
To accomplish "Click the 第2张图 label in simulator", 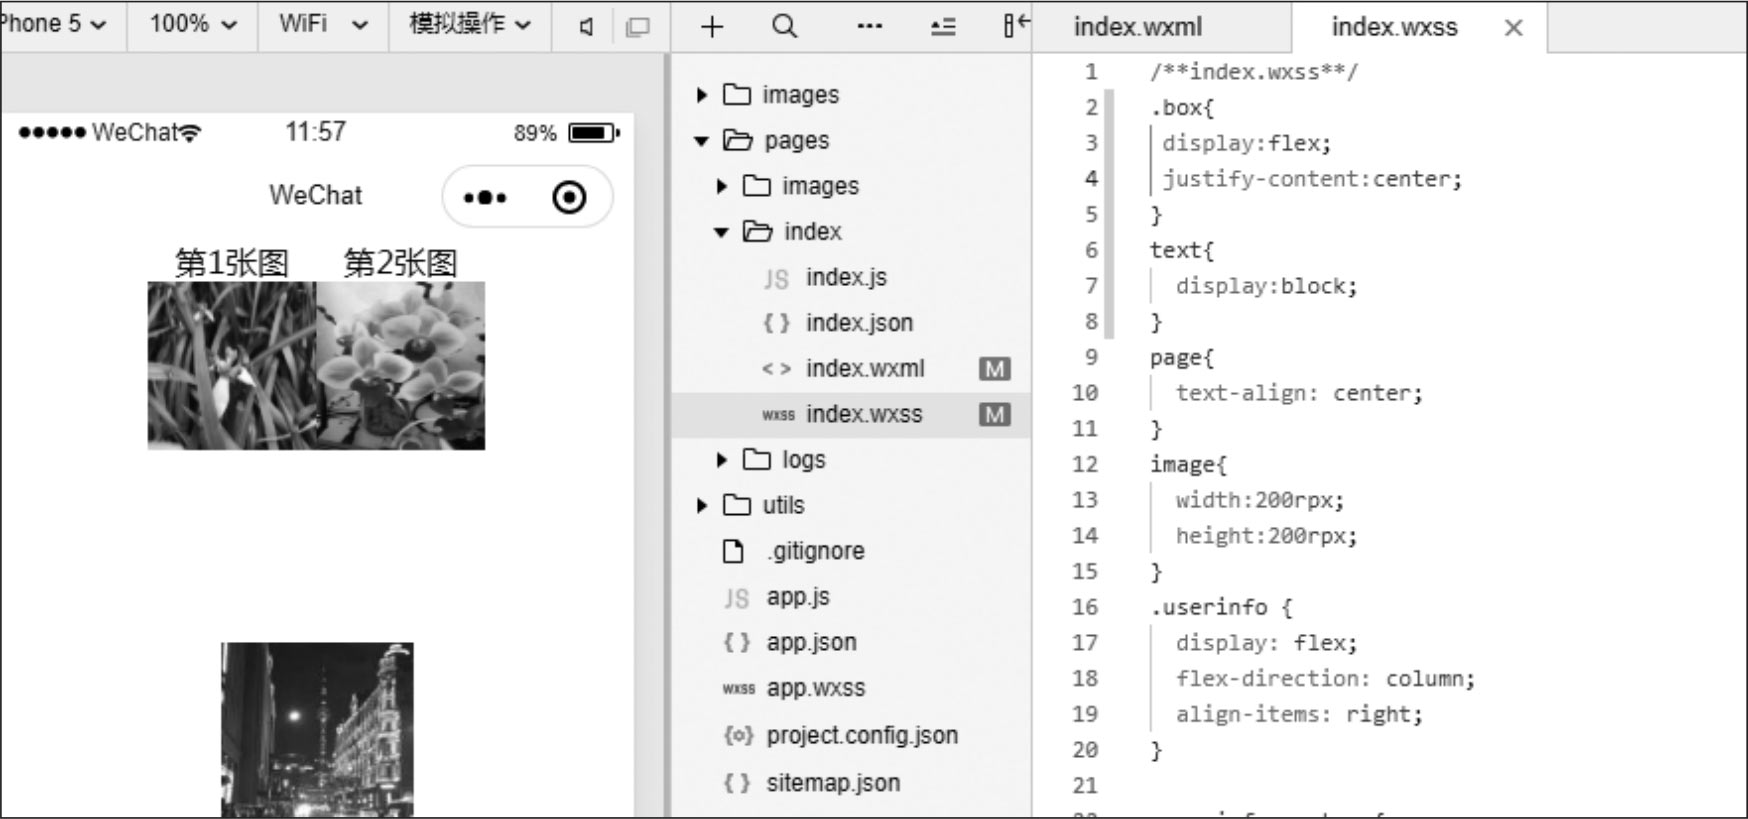I will (401, 263).
